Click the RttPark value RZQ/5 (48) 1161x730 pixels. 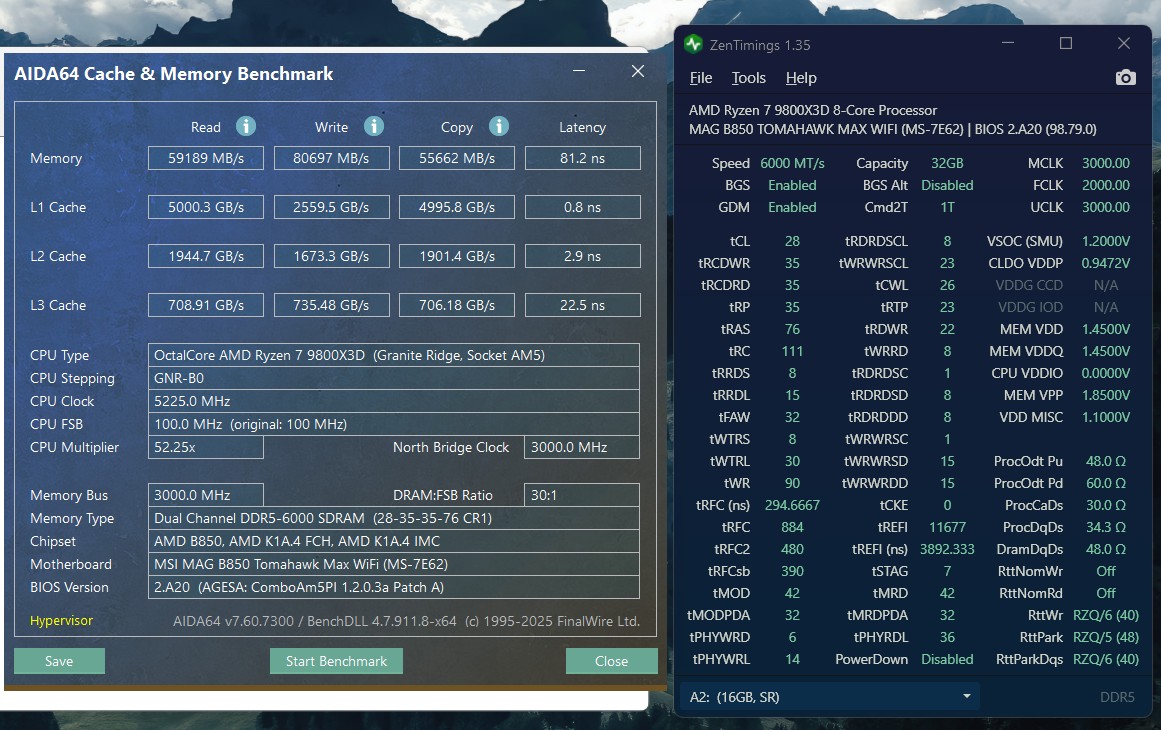1105,637
